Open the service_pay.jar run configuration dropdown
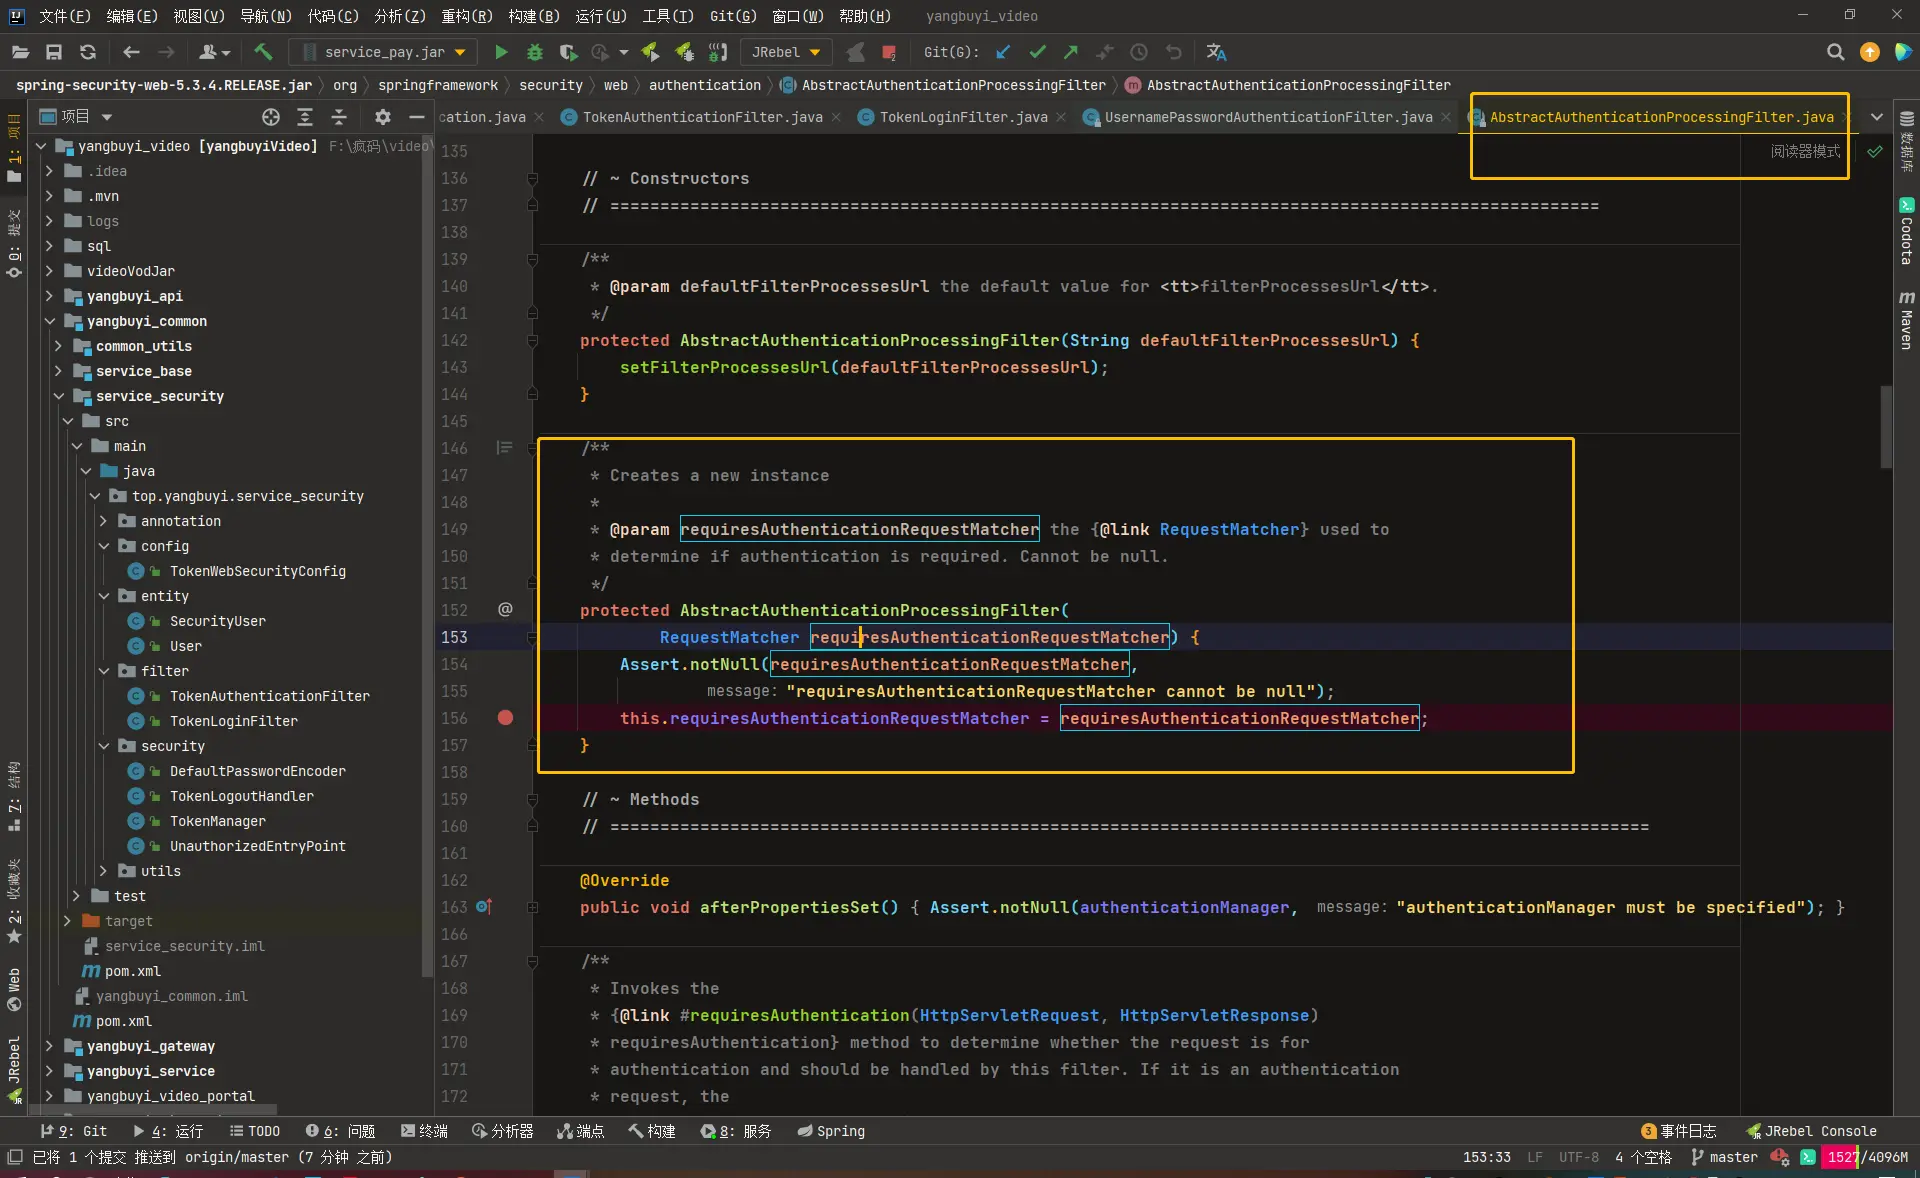Viewport: 1920px width, 1178px height. coord(384,52)
